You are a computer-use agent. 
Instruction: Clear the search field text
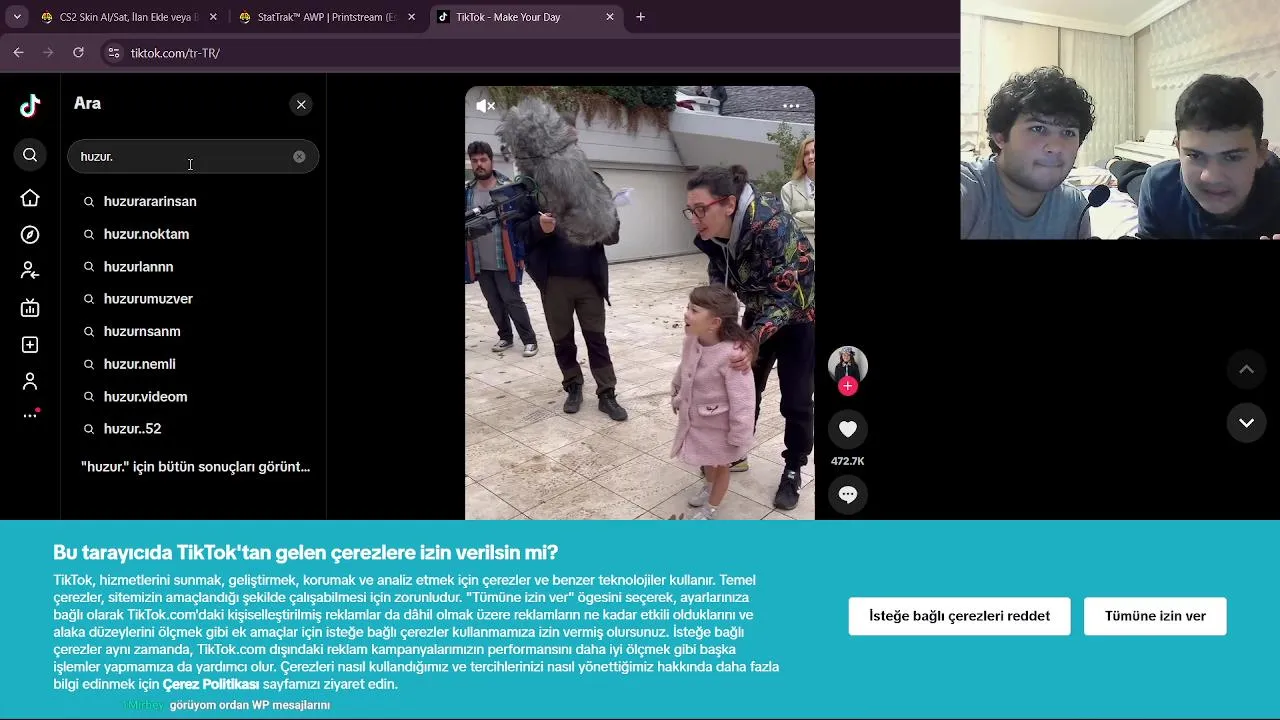pos(299,156)
